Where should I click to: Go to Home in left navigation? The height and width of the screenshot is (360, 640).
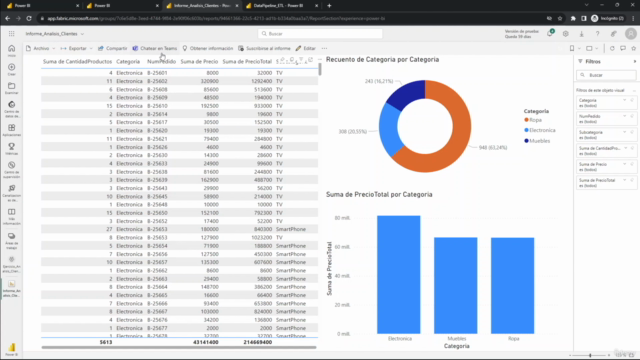click(11, 51)
